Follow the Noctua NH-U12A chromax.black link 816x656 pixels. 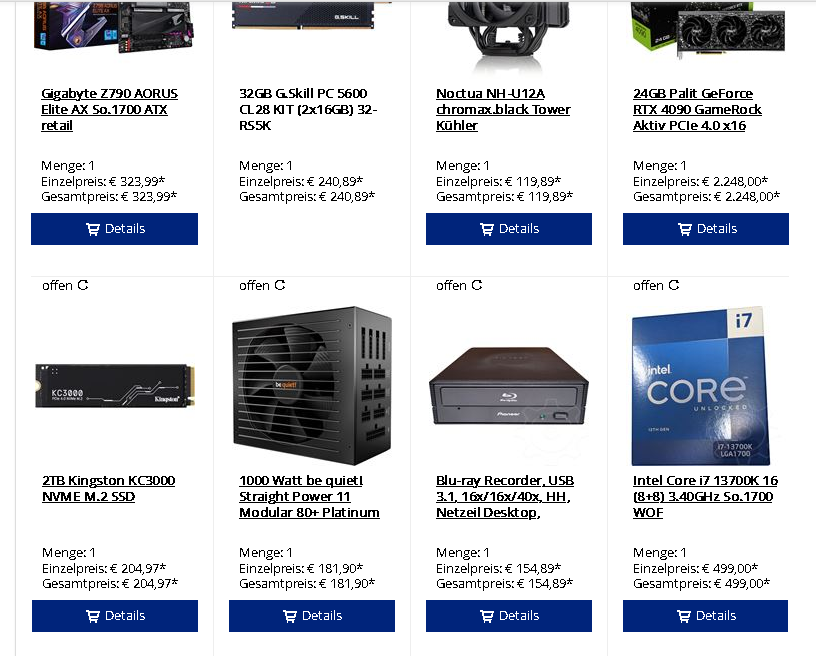click(x=503, y=109)
